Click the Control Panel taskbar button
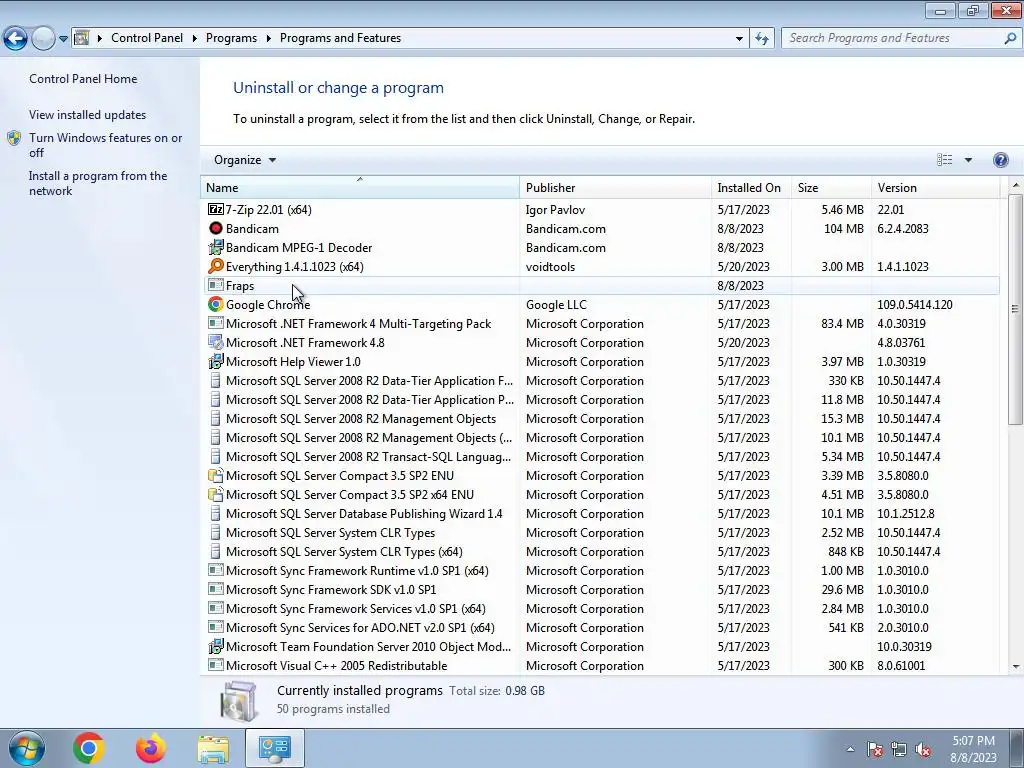1024x768 pixels. pos(275,748)
